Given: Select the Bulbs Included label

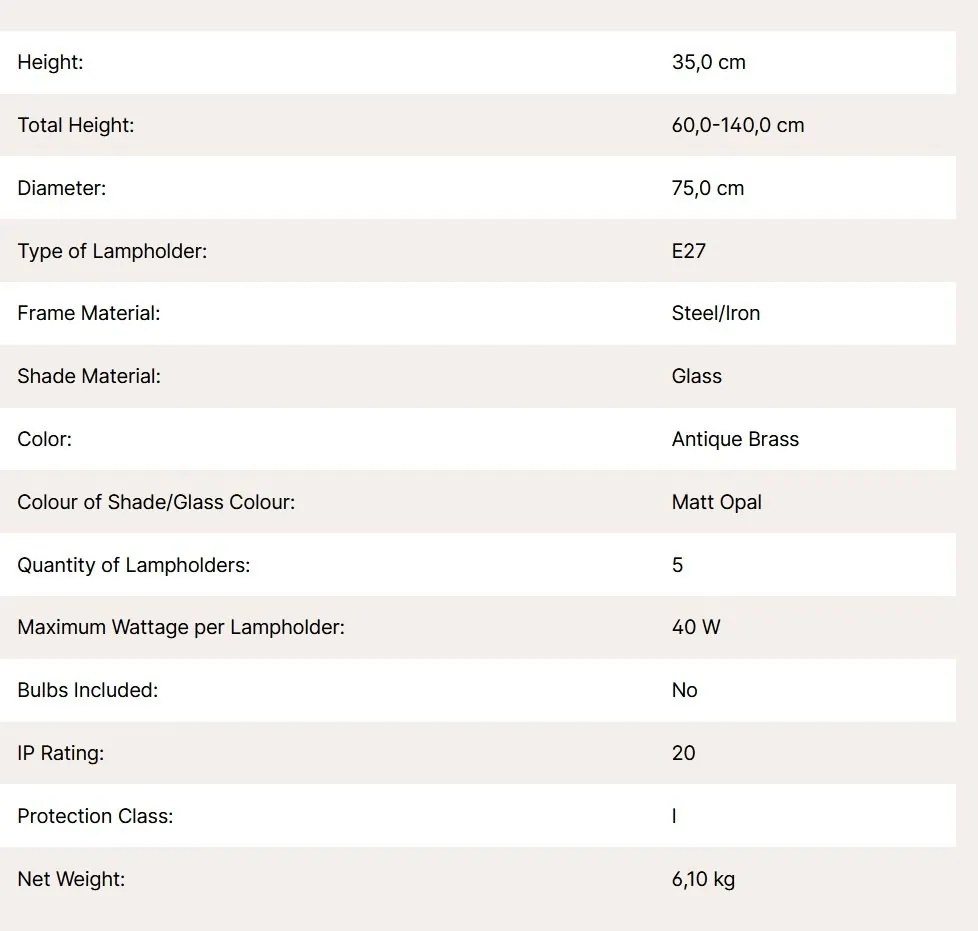Looking at the screenshot, I should (x=88, y=690).
